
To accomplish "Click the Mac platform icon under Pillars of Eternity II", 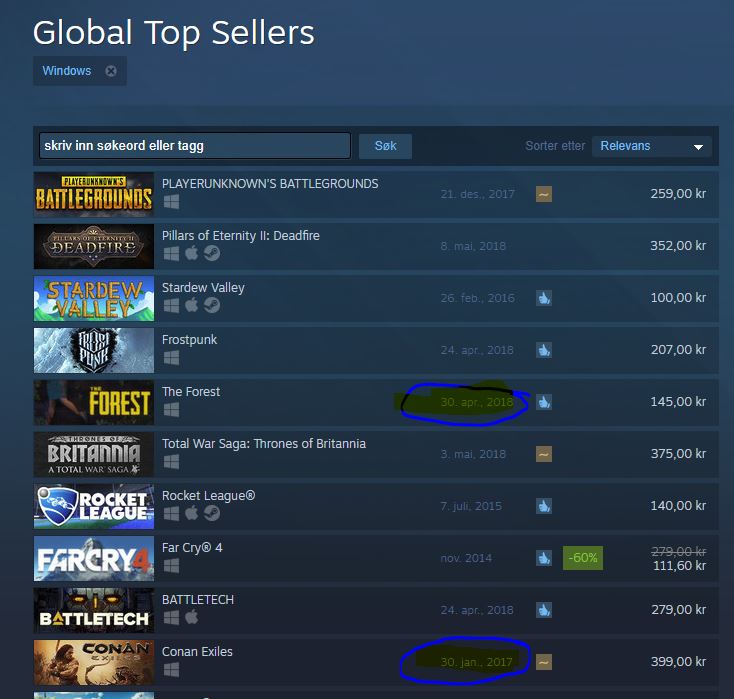I will pos(191,253).
